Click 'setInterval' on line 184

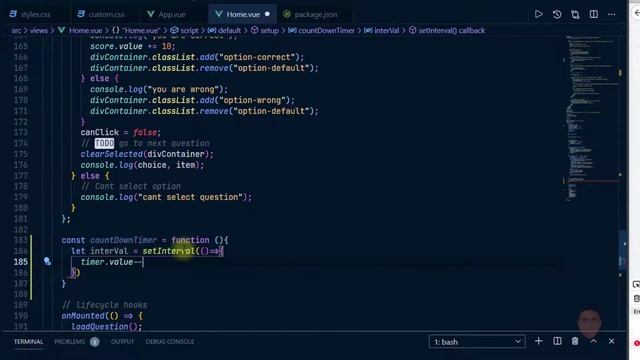coord(169,251)
